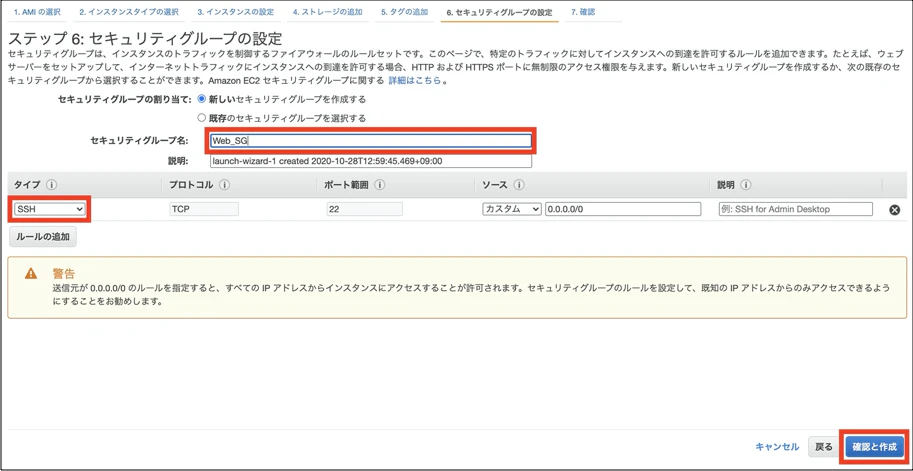Click the セキュリティグループ名 field containing Web_SG
Screen dimensions: 913x471
[371, 140]
